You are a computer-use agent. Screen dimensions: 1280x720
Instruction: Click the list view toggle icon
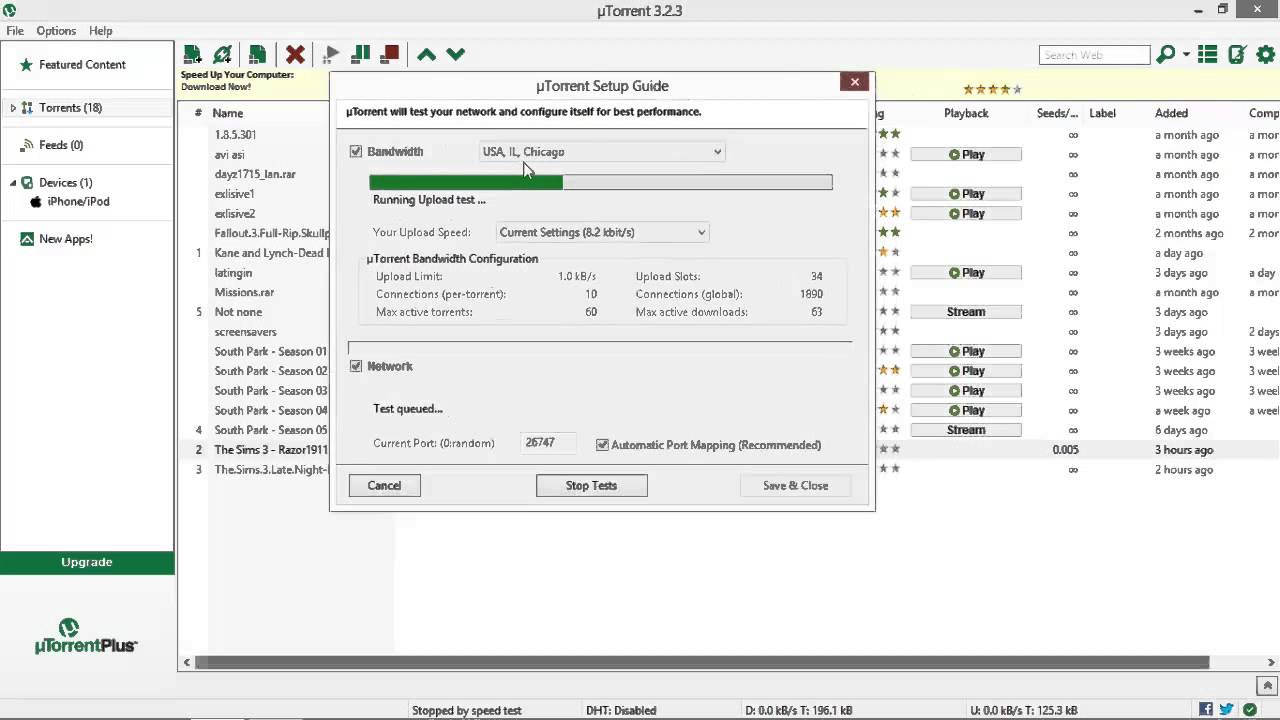[x=1208, y=55]
